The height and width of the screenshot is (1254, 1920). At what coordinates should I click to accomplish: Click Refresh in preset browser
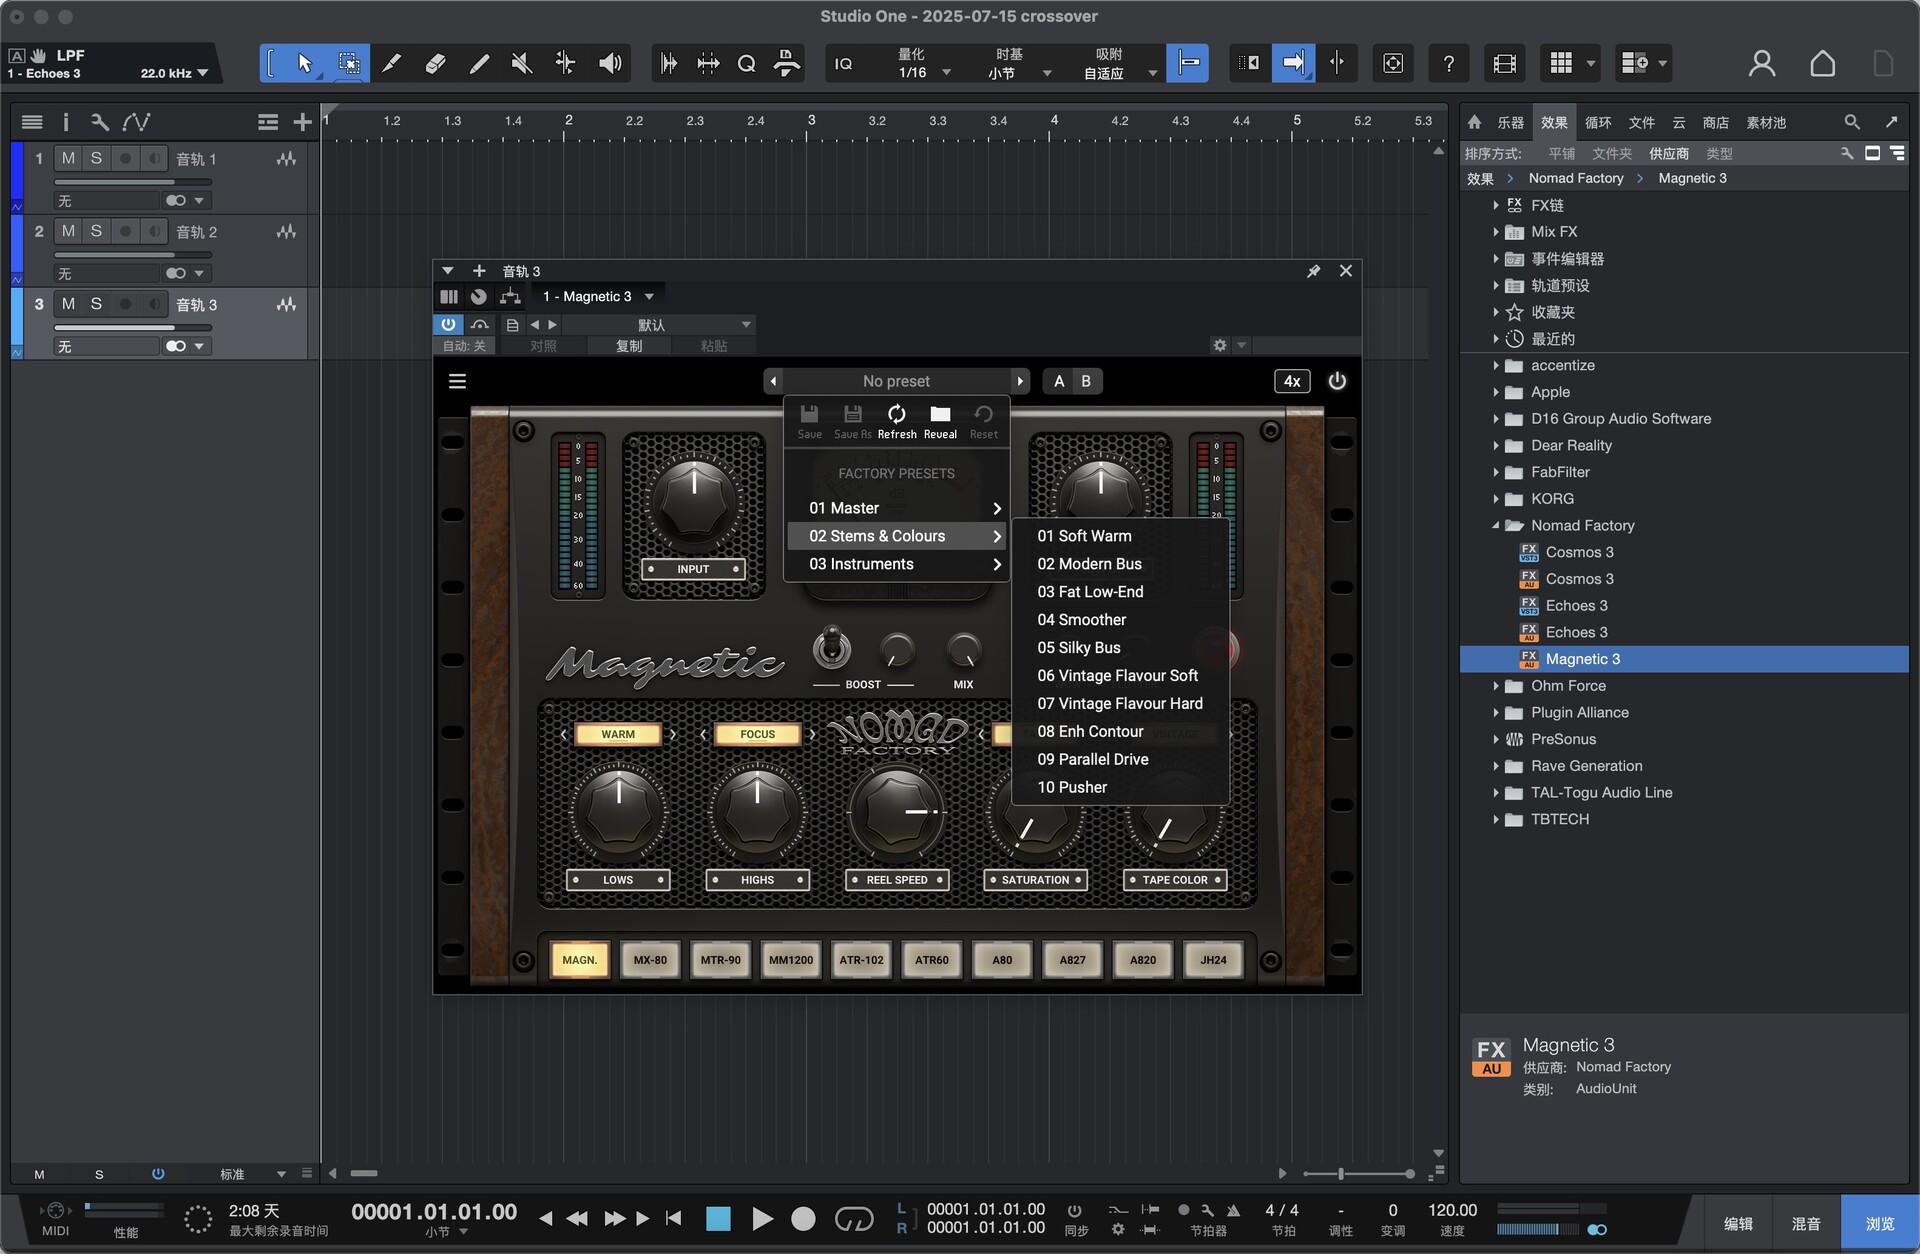point(897,421)
